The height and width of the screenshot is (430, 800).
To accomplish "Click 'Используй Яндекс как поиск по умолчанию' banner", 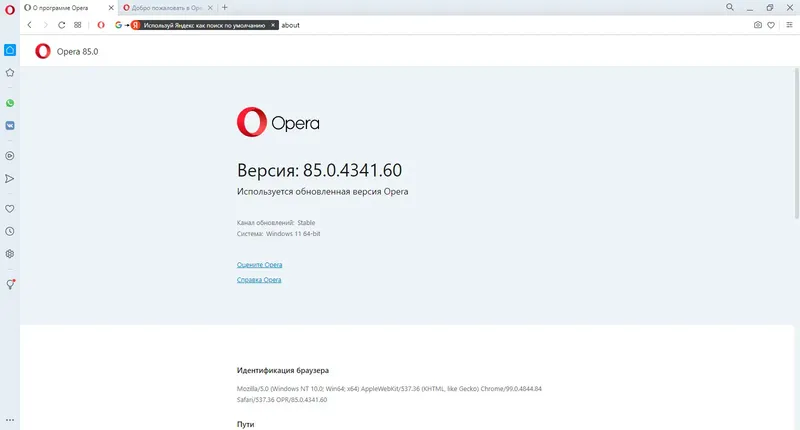I will pyautogui.click(x=204, y=25).
